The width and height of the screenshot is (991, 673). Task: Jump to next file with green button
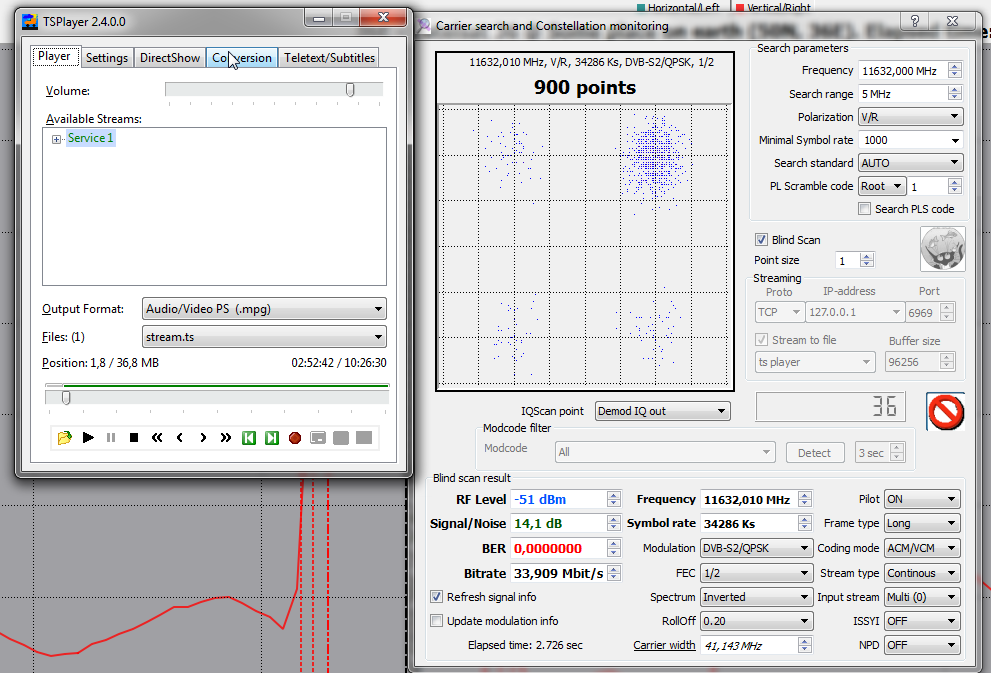coord(272,438)
